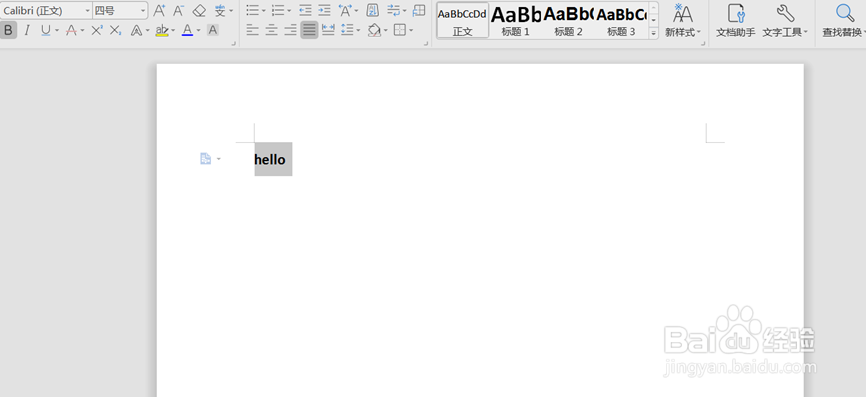
Task: Select the 正文 style
Action: (463, 20)
